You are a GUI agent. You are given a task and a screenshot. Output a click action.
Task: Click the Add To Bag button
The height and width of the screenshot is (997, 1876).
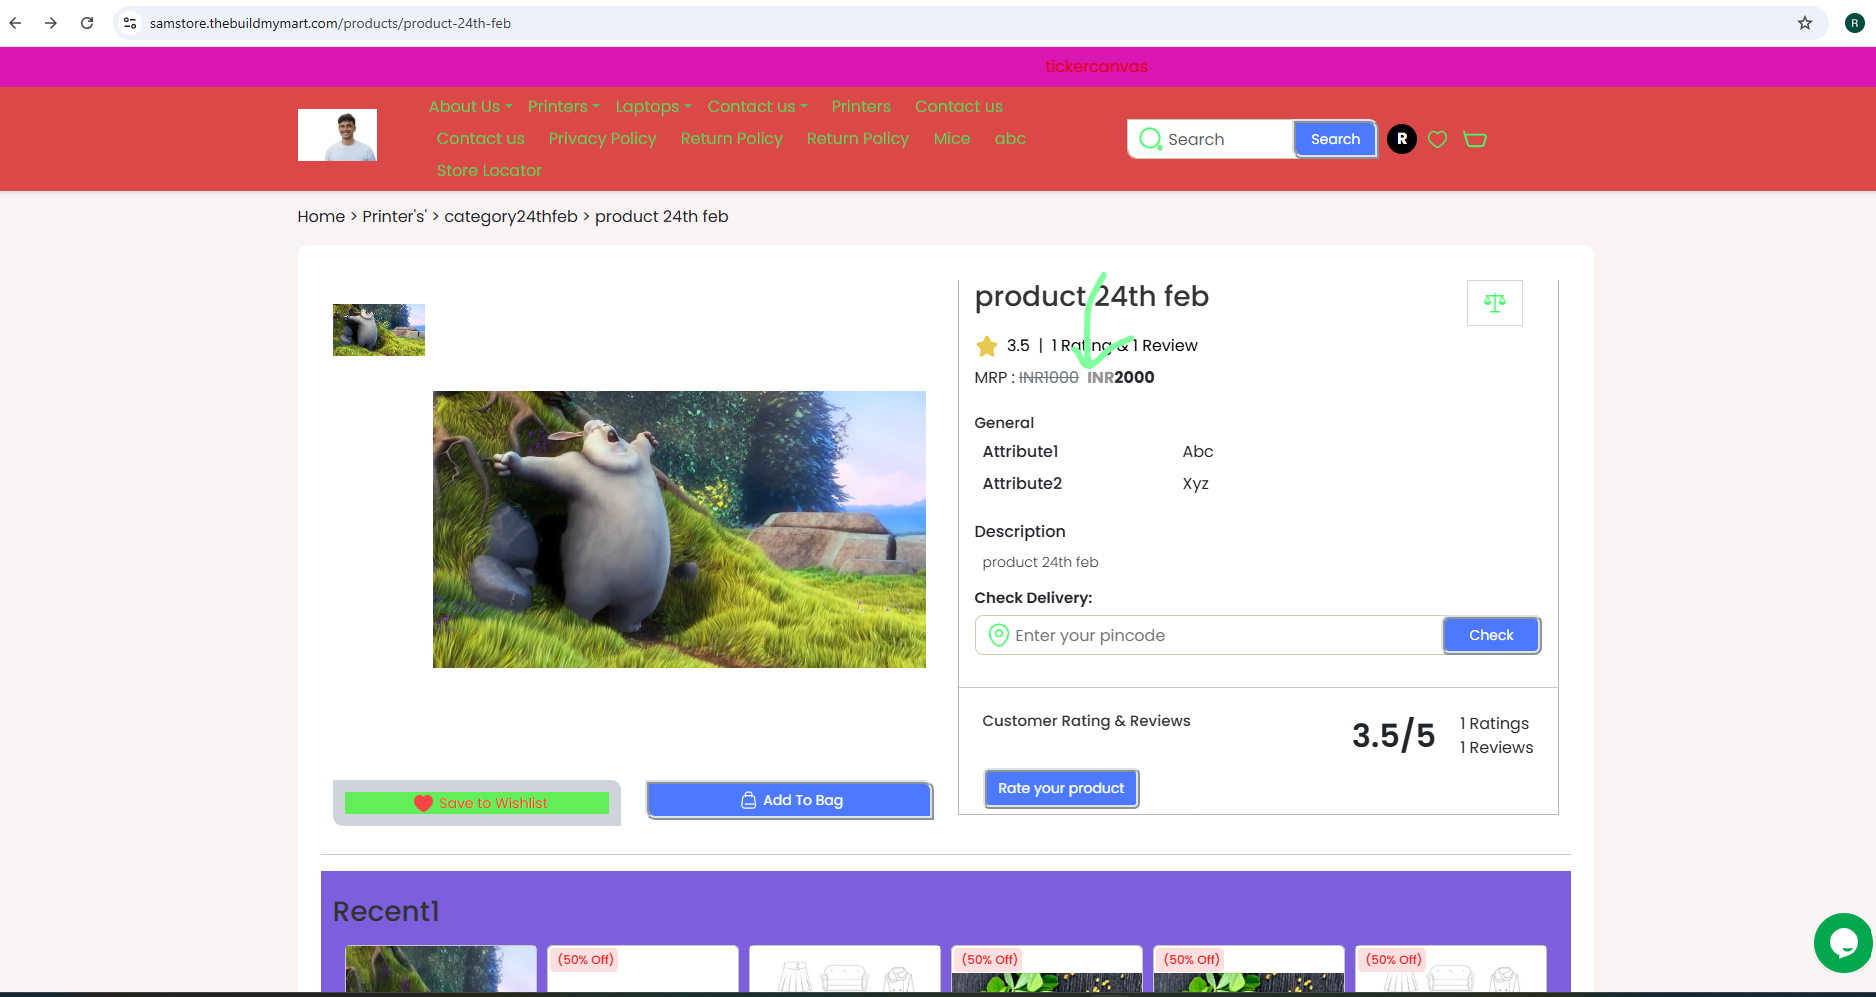coord(790,800)
